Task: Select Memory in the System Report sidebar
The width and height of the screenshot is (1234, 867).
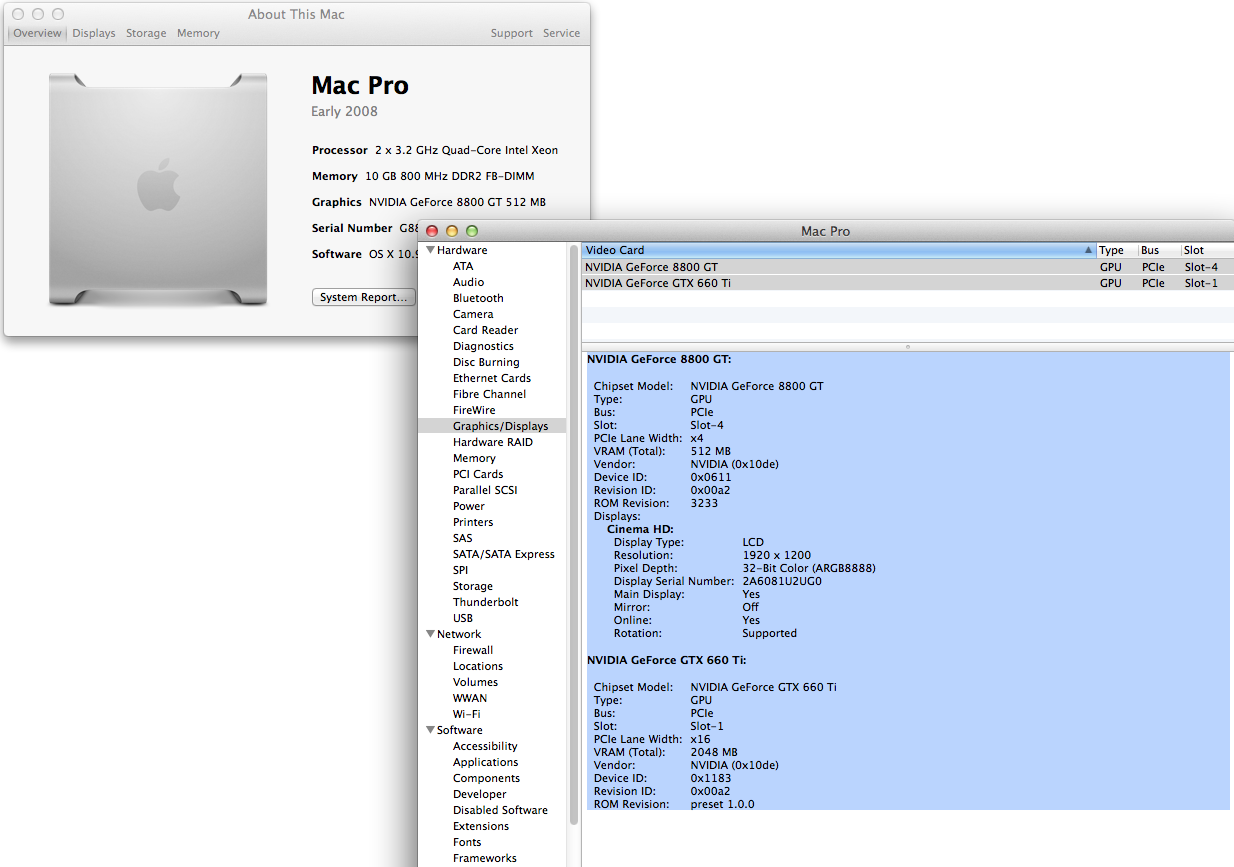Action: click(x=474, y=458)
